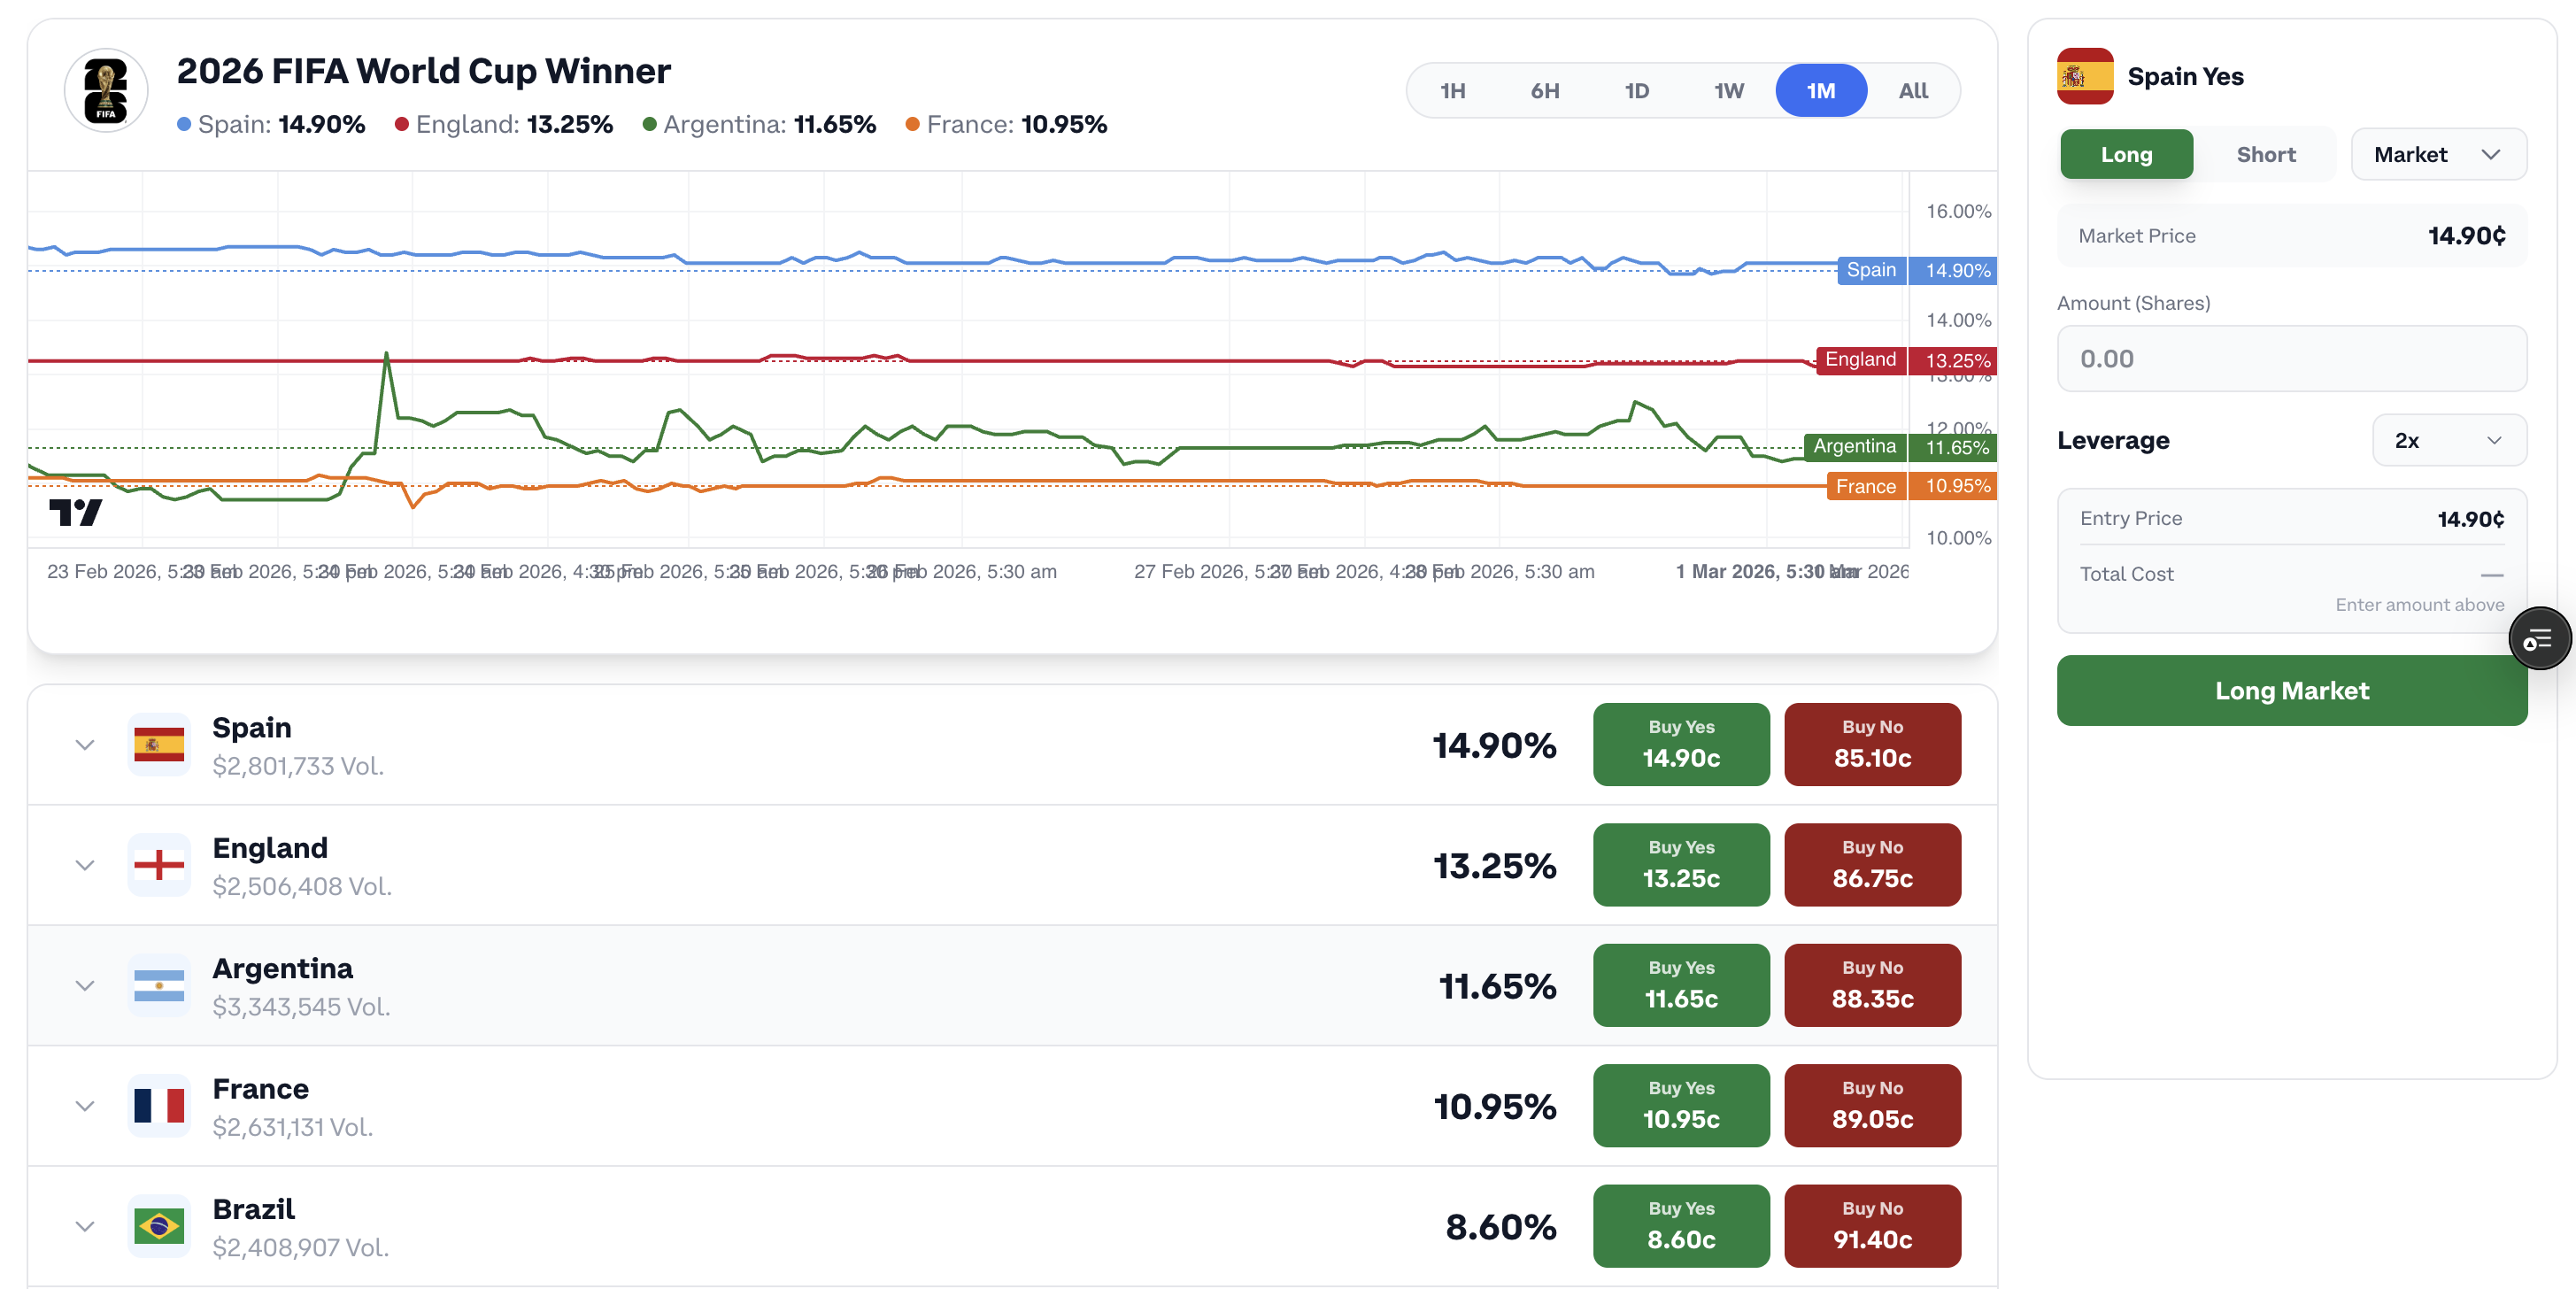Click the Spain flag icon in trade panel

(x=2084, y=76)
